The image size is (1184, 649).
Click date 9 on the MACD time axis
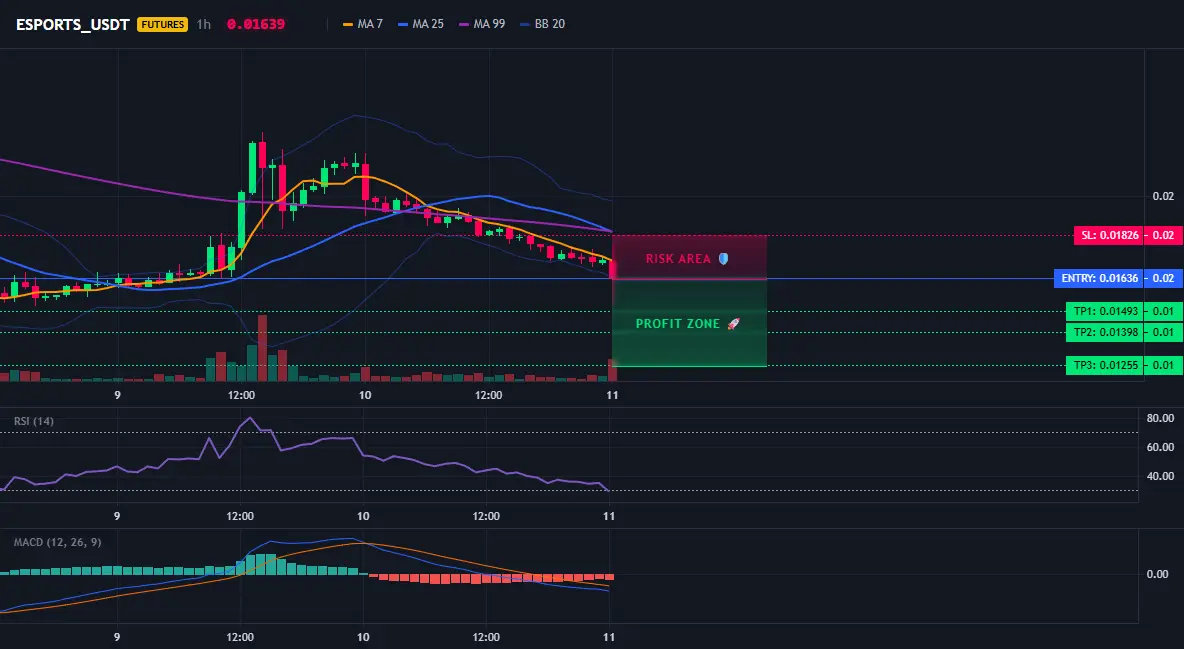point(116,637)
